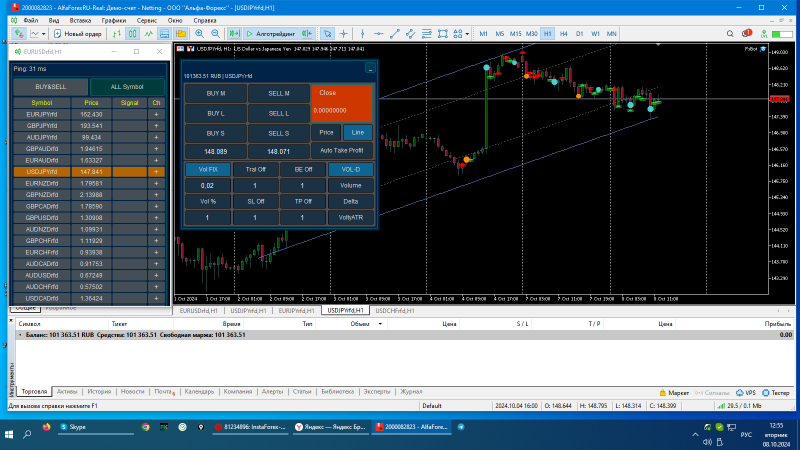This screenshot has width=800, height=450.
Task: Click the toolbar icon with stacked horizontal panels
Action: [x=164, y=34]
